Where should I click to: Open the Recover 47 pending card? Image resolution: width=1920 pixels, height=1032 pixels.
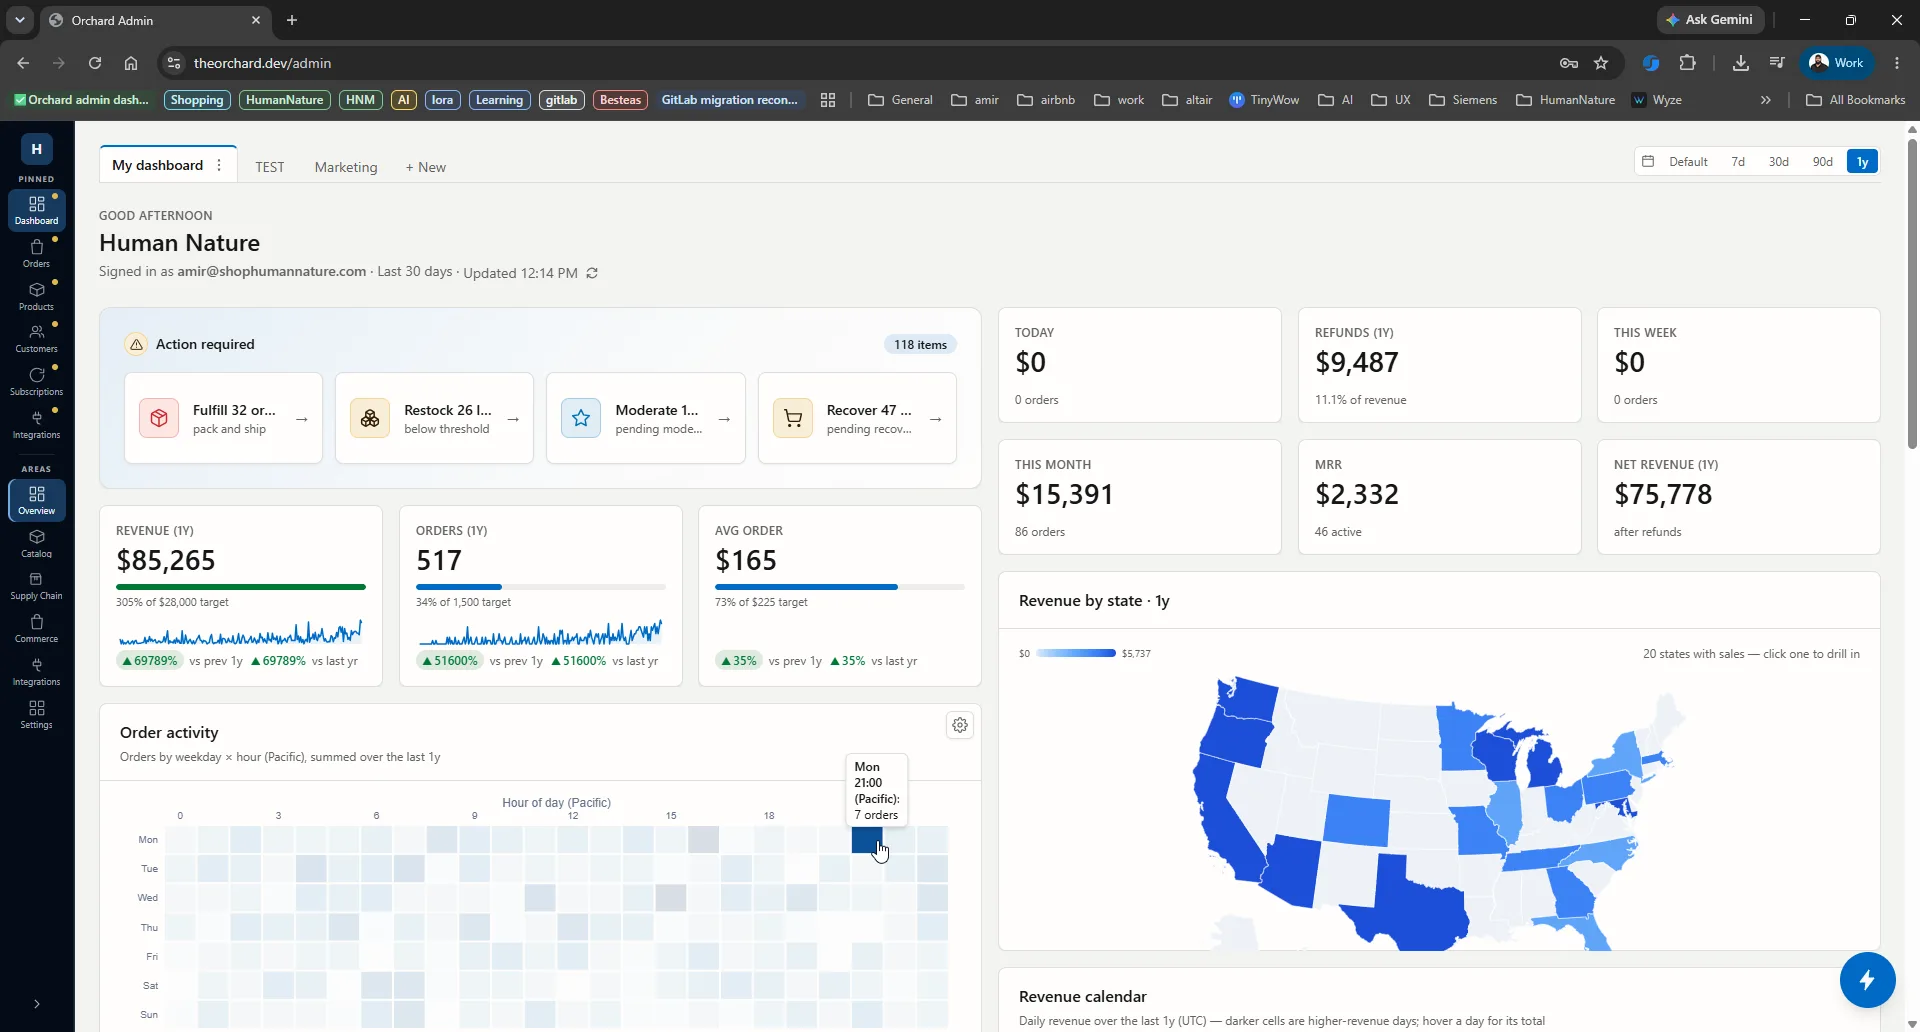point(857,418)
